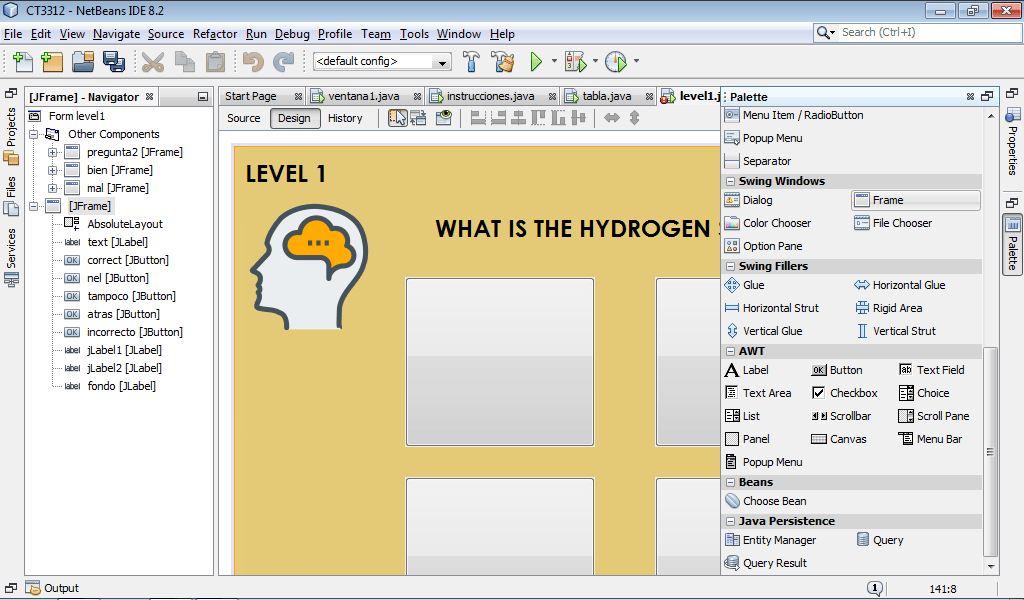Click the Preview Design eye icon
Image resolution: width=1024 pixels, height=600 pixels.
point(444,118)
